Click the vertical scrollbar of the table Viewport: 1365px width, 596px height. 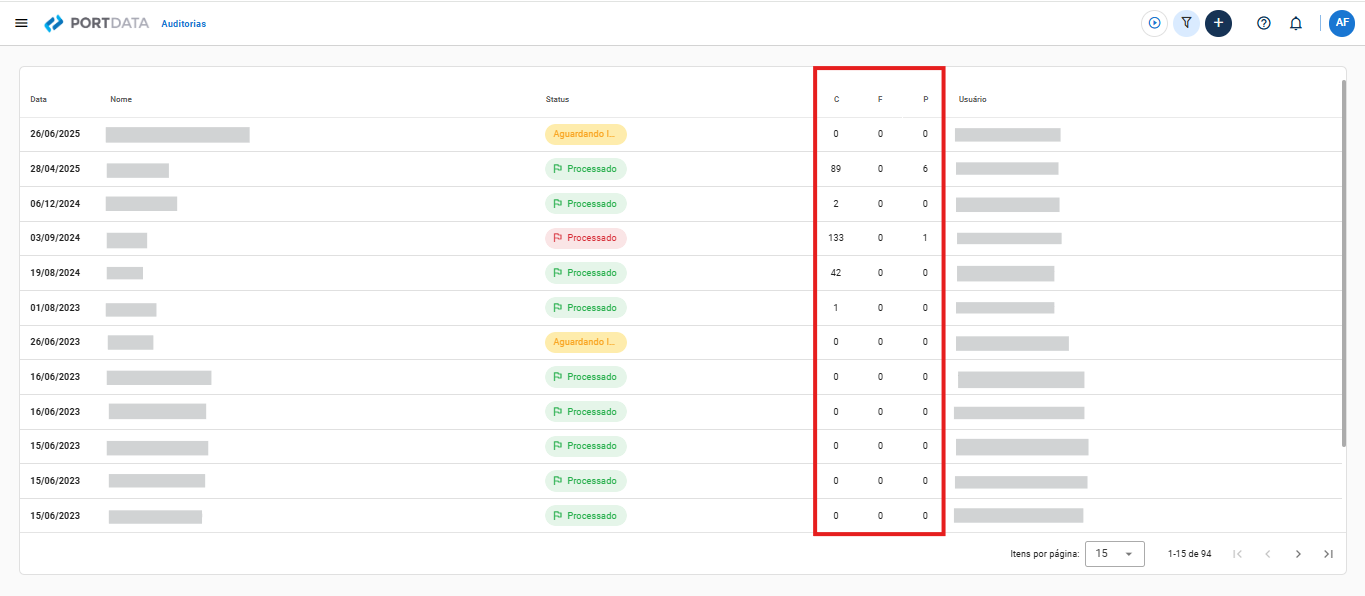(1343, 263)
